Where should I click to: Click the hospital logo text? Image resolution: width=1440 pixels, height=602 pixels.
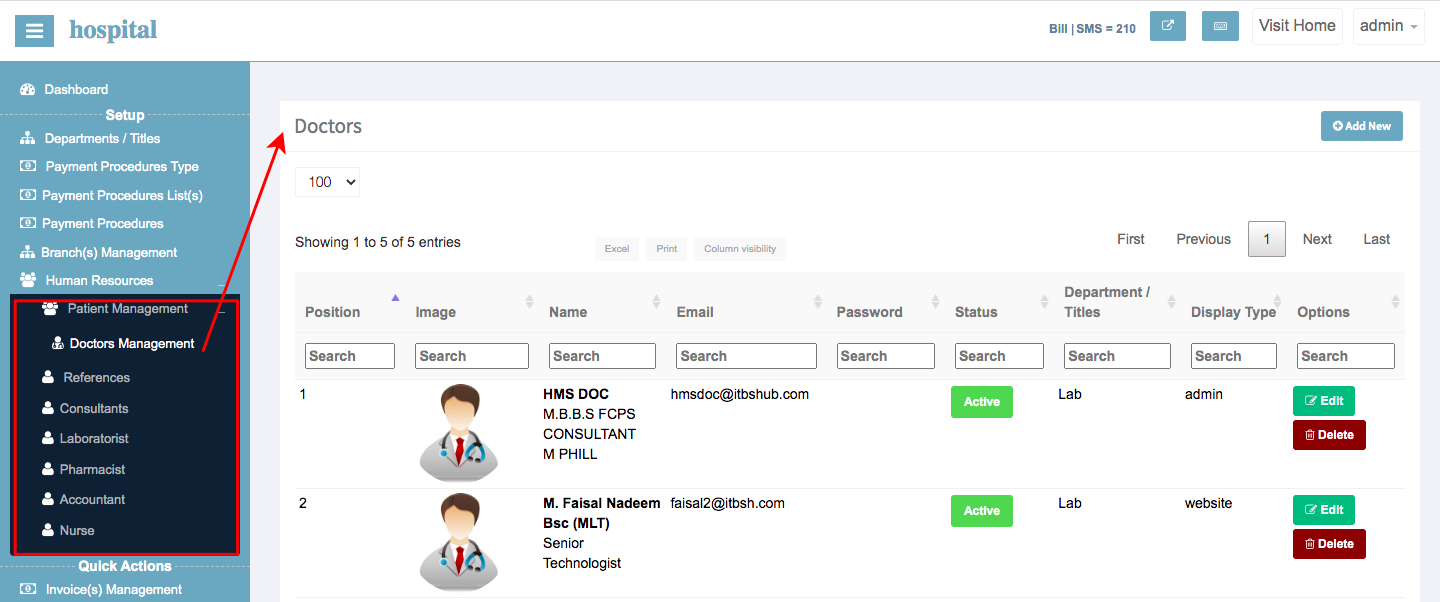coord(113,30)
